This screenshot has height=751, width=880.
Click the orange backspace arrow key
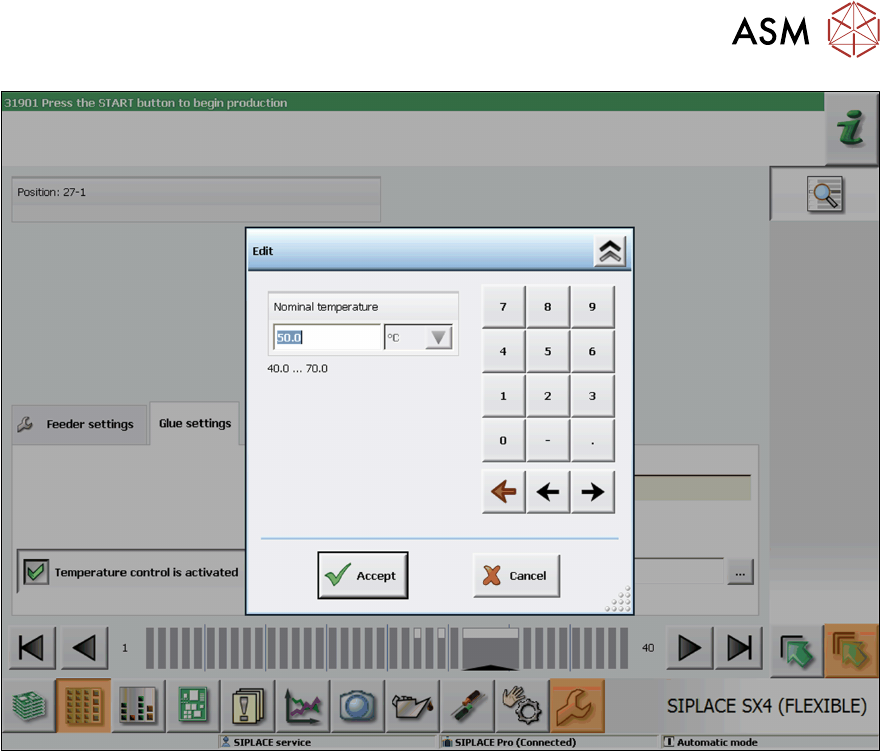503,492
